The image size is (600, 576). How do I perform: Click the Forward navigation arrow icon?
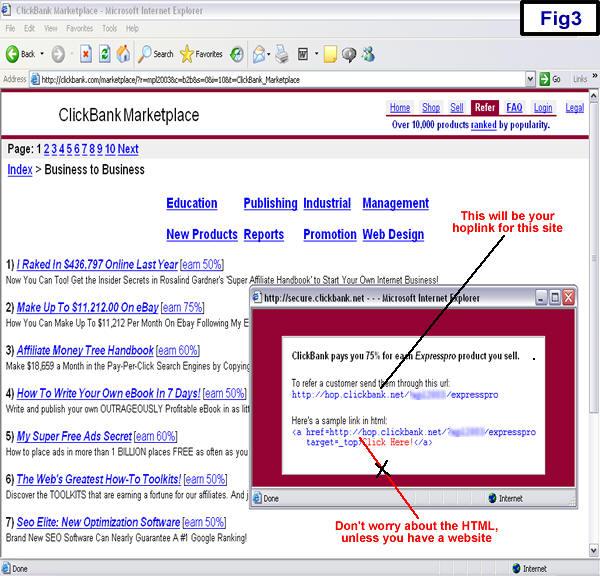pos(58,54)
